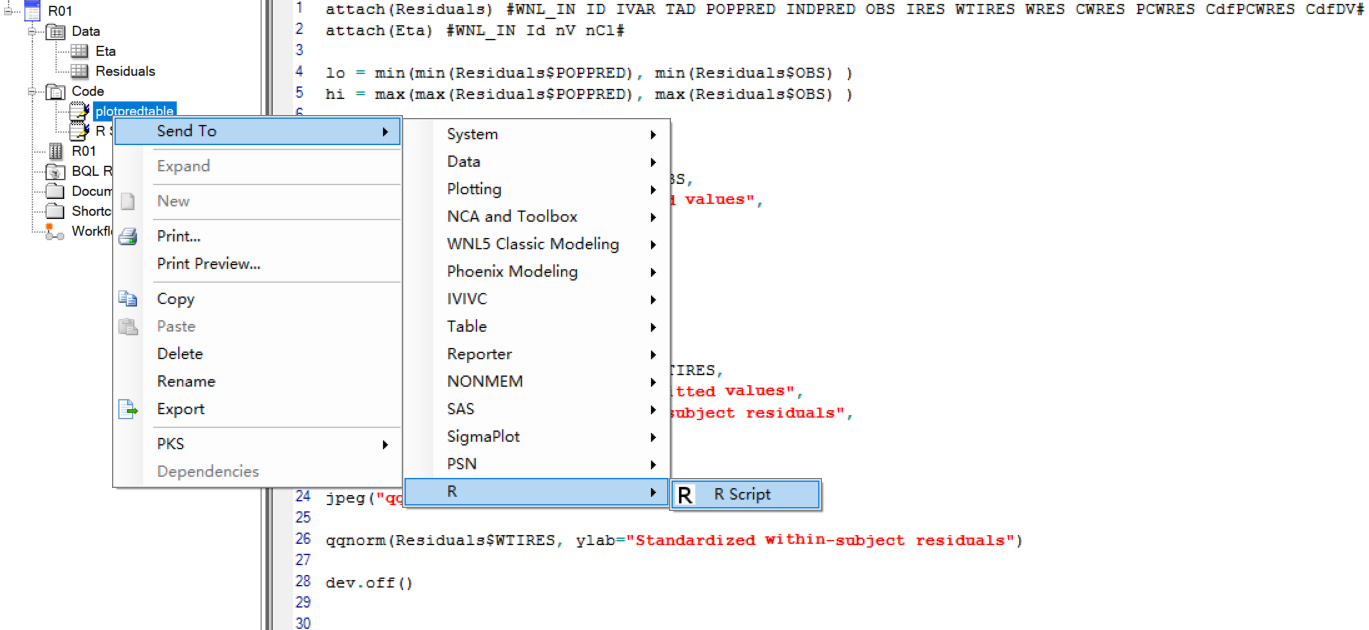1369x630 pixels.
Task: Choose R Script in the R submenu
Action: (745, 494)
